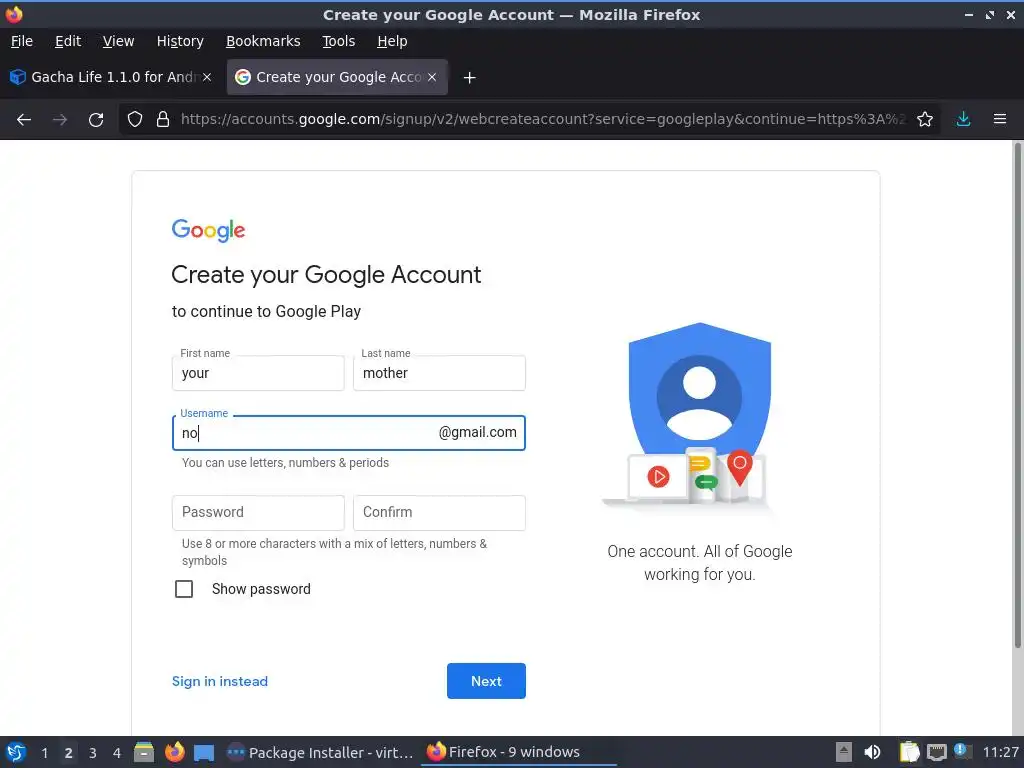Close the Gacha Life tab
This screenshot has width=1024, height=768.
point(207,77)
